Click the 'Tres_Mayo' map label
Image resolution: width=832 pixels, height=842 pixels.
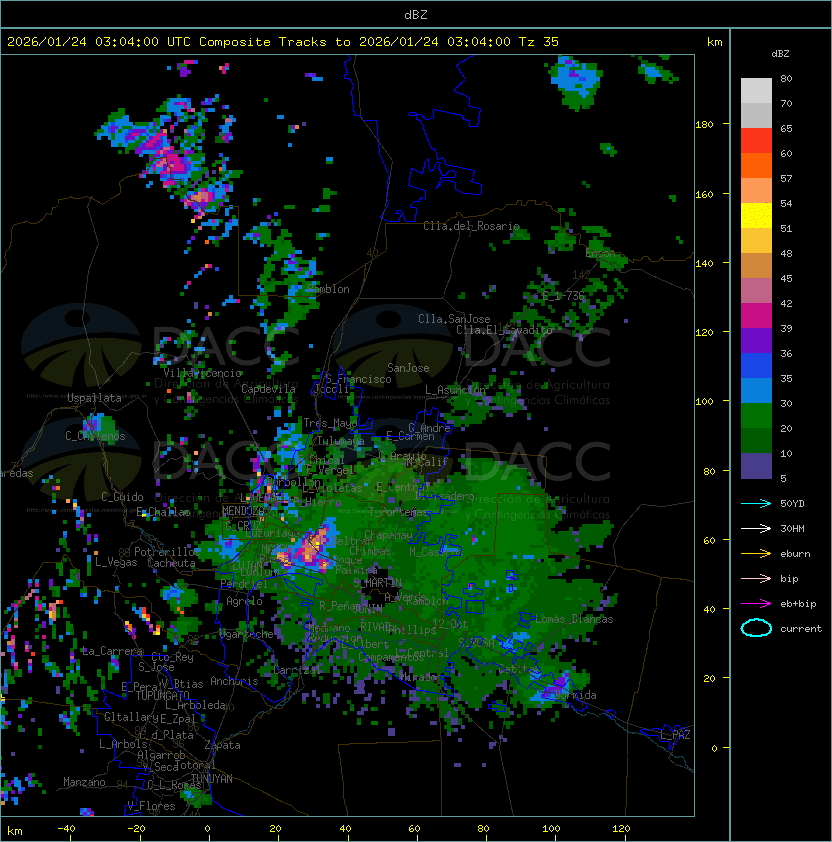click(330, 423)
